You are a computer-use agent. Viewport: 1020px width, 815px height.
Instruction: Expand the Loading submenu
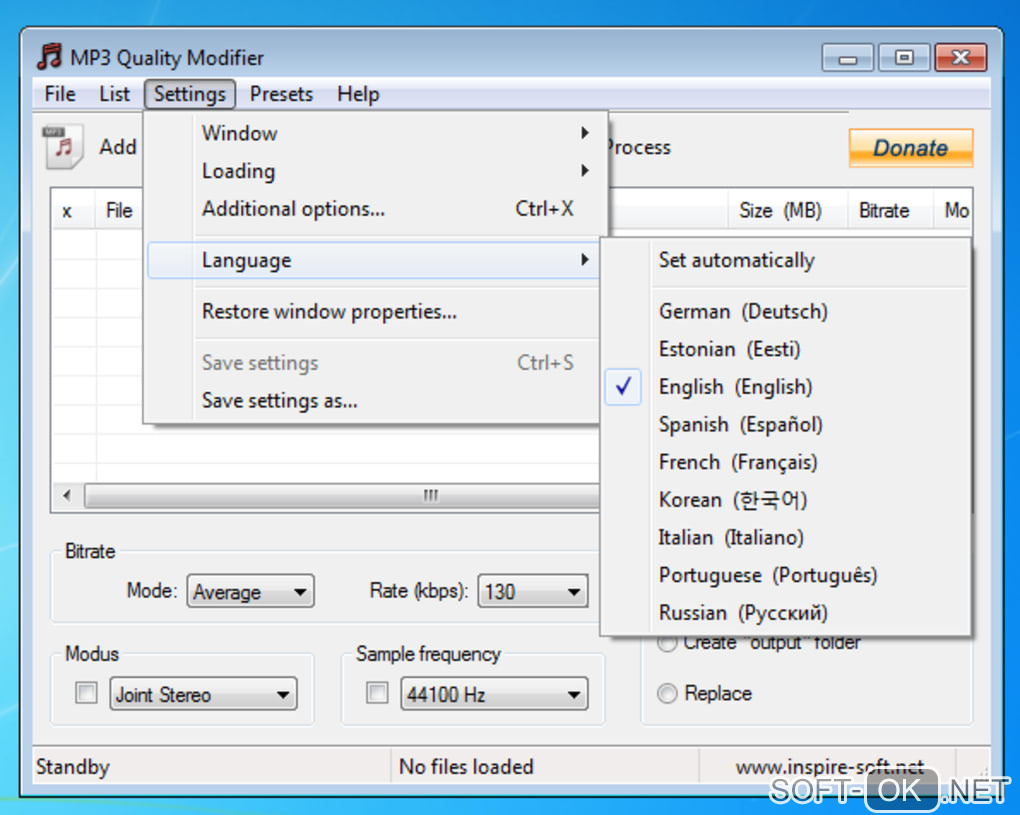coord(375,171)
